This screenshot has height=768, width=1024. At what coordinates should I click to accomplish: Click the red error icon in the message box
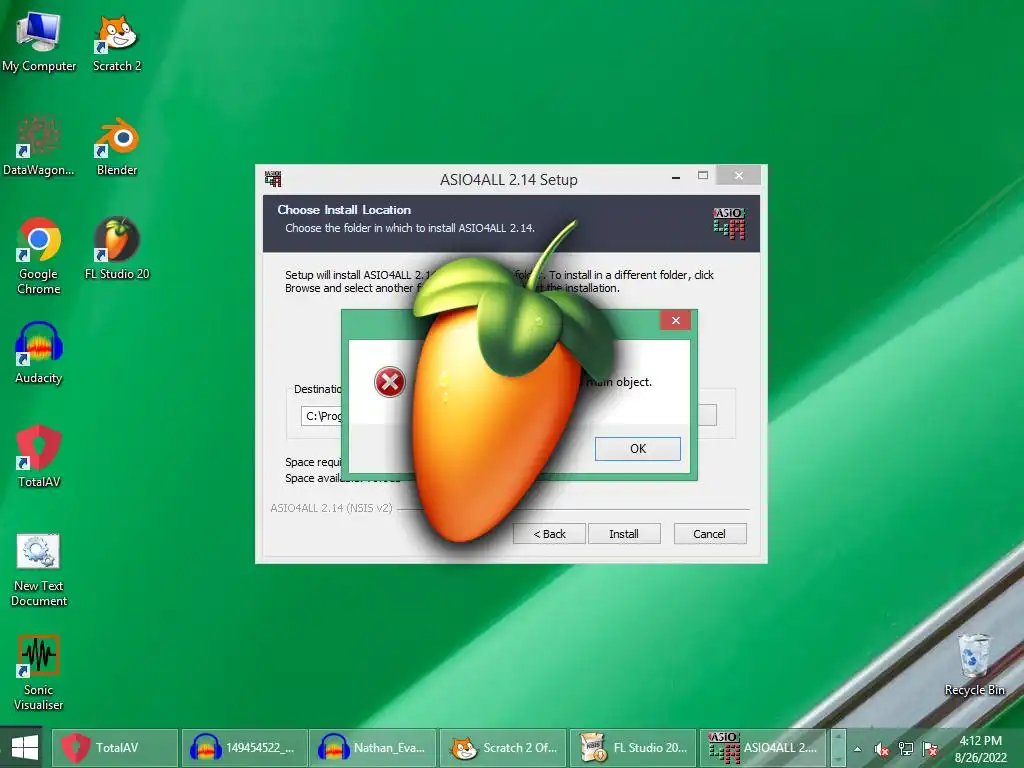coord(389,382)
